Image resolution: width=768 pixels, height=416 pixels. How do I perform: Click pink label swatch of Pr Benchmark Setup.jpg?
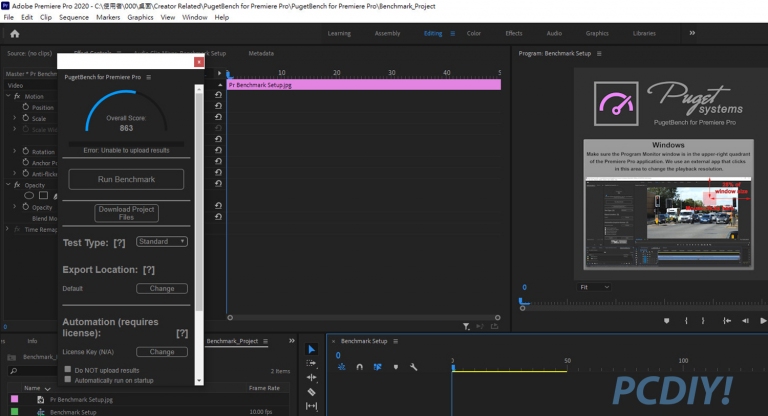pos(15,399)
